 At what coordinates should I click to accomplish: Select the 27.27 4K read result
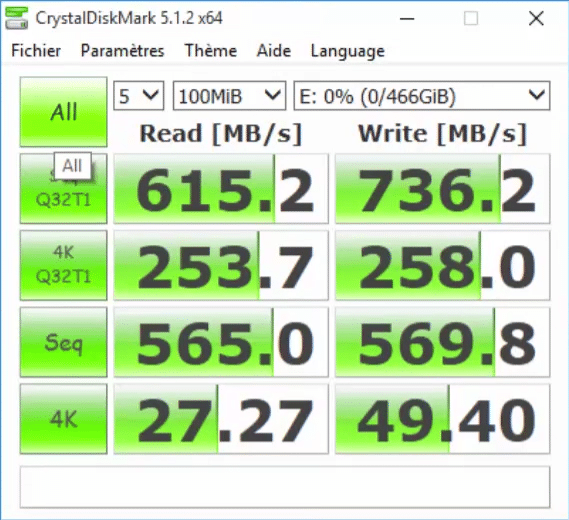(221, 419)
